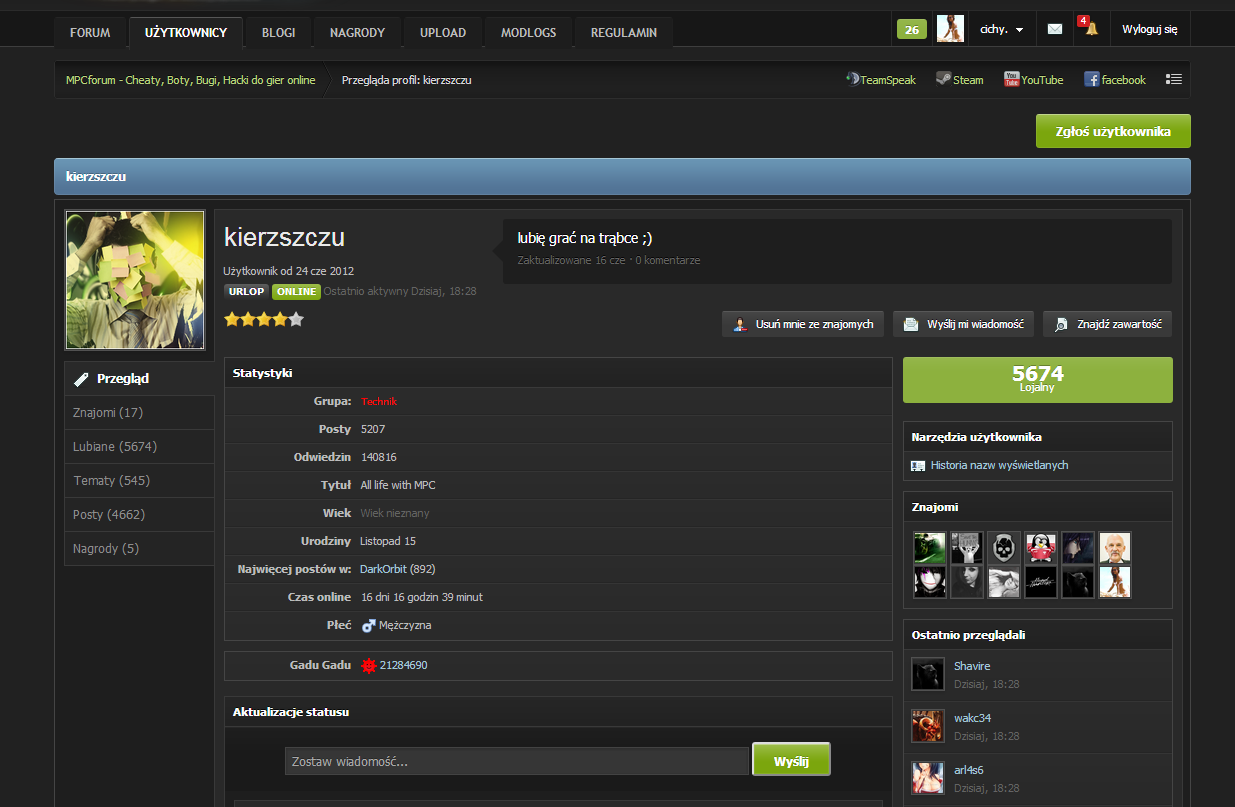
Task: Click kierzszczu's profile picture
Action: 135,280
